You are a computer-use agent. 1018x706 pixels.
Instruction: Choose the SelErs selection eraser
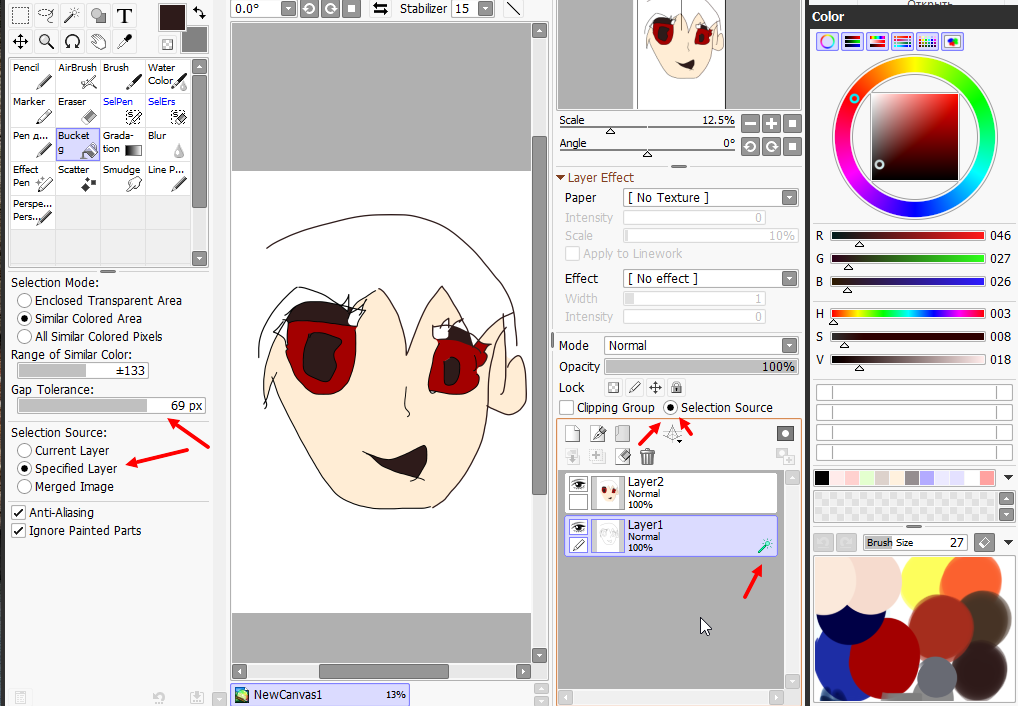[168, 110]
